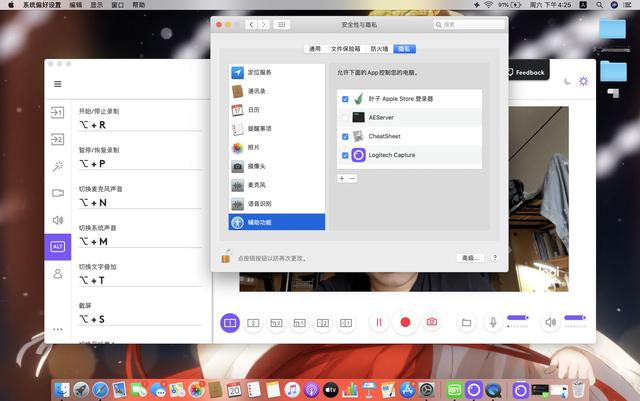
Task: Select 摄像头 in privacy list
Action: [x=277, y=166]
